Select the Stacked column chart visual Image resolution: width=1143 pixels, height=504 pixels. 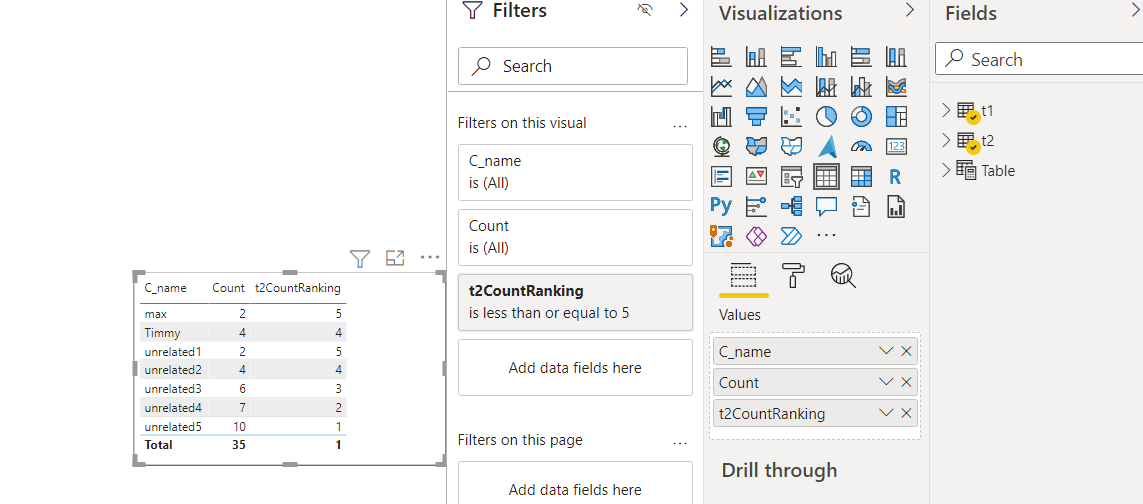(x=756, y=56)
